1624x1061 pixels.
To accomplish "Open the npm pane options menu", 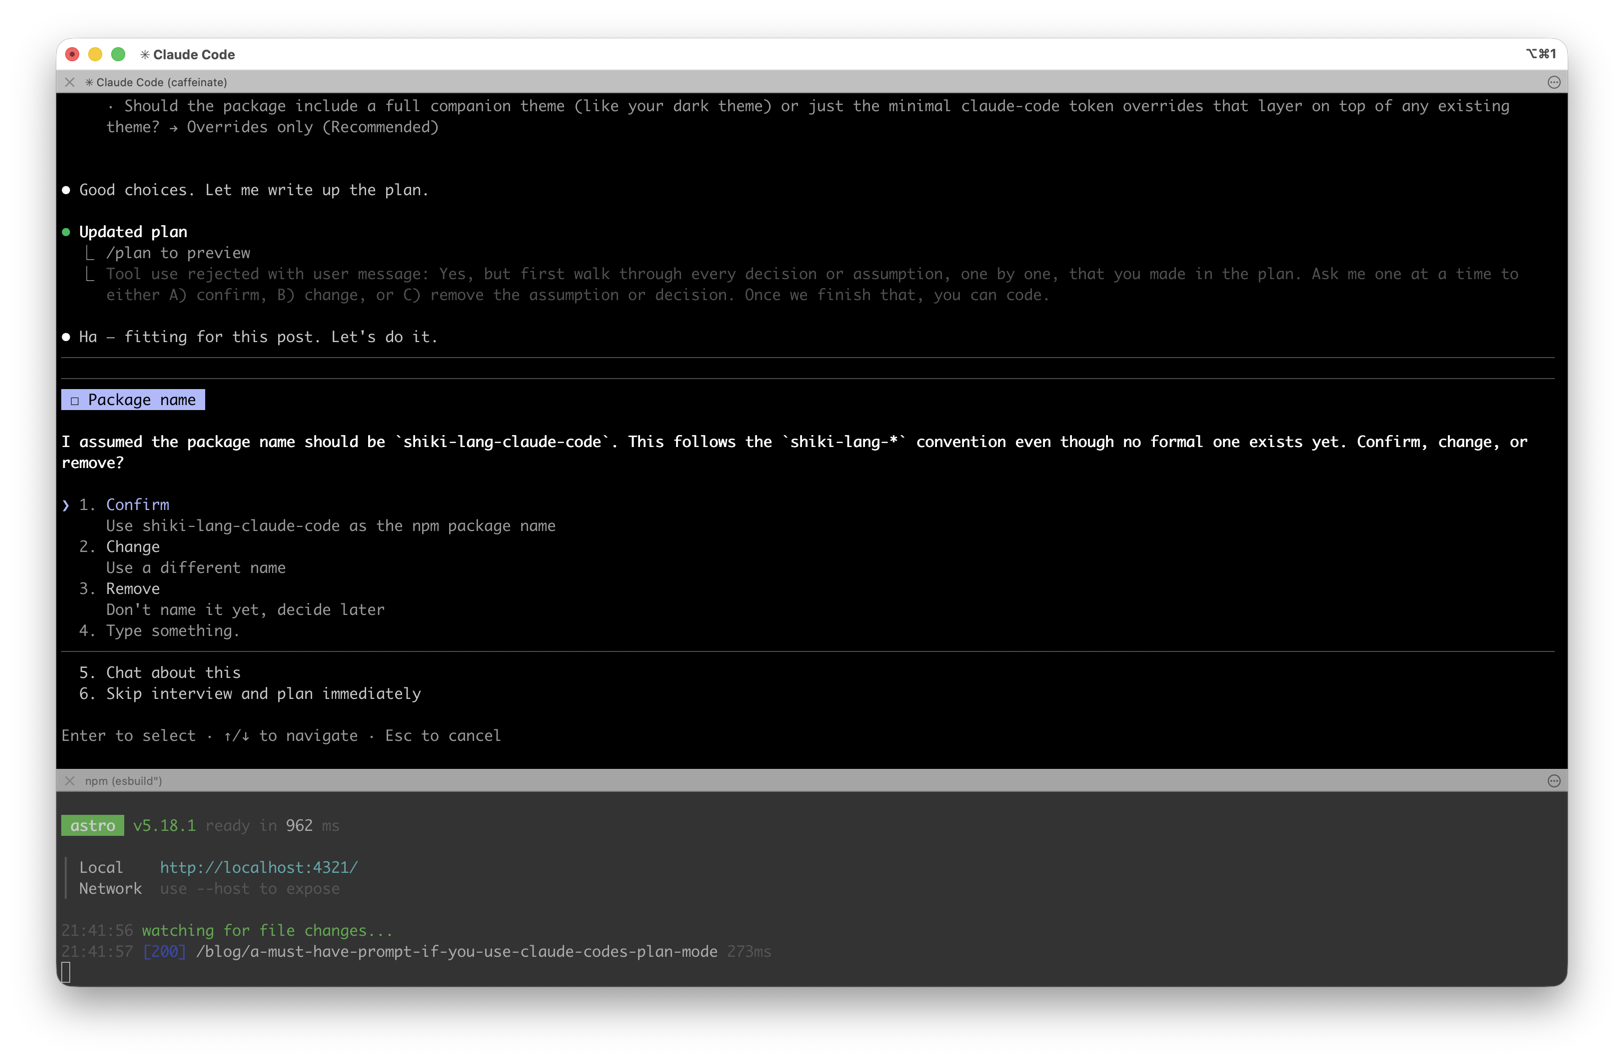I will tap(1553, 781).
